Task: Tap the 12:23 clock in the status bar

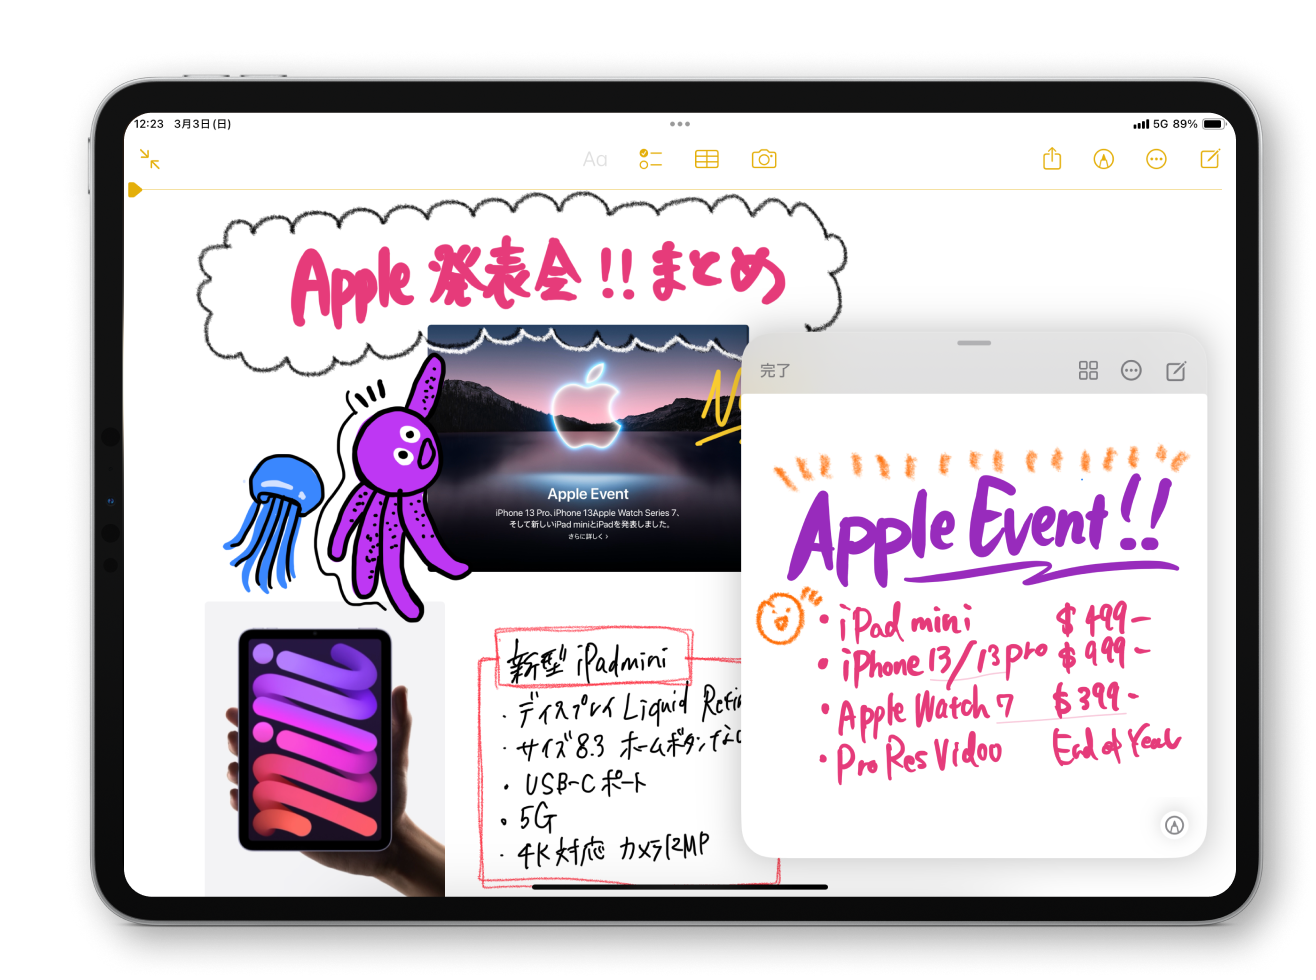Action: [x=149, y=124]
